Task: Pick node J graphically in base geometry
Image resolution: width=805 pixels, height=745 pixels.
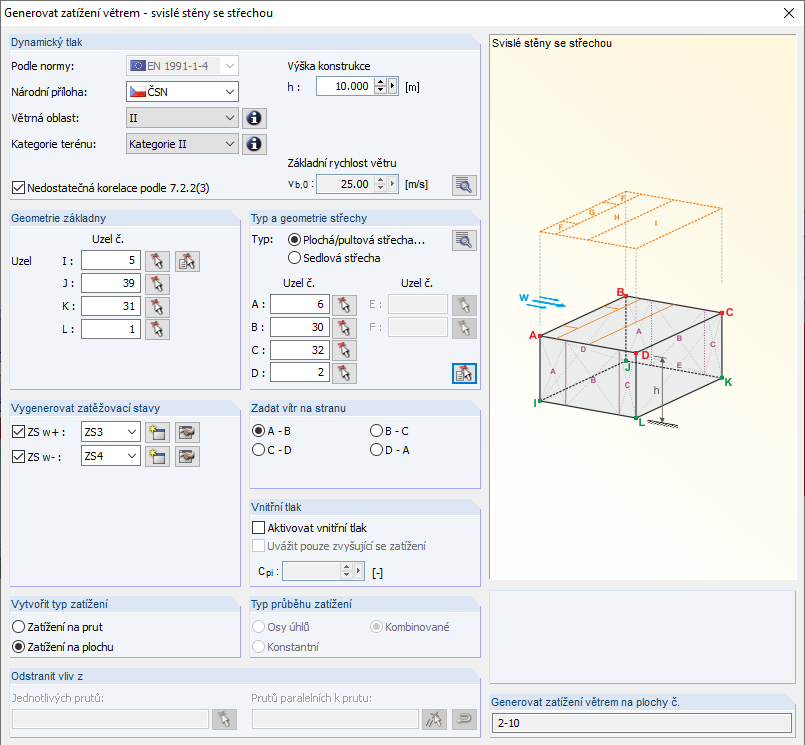Action: click(157, 284)
